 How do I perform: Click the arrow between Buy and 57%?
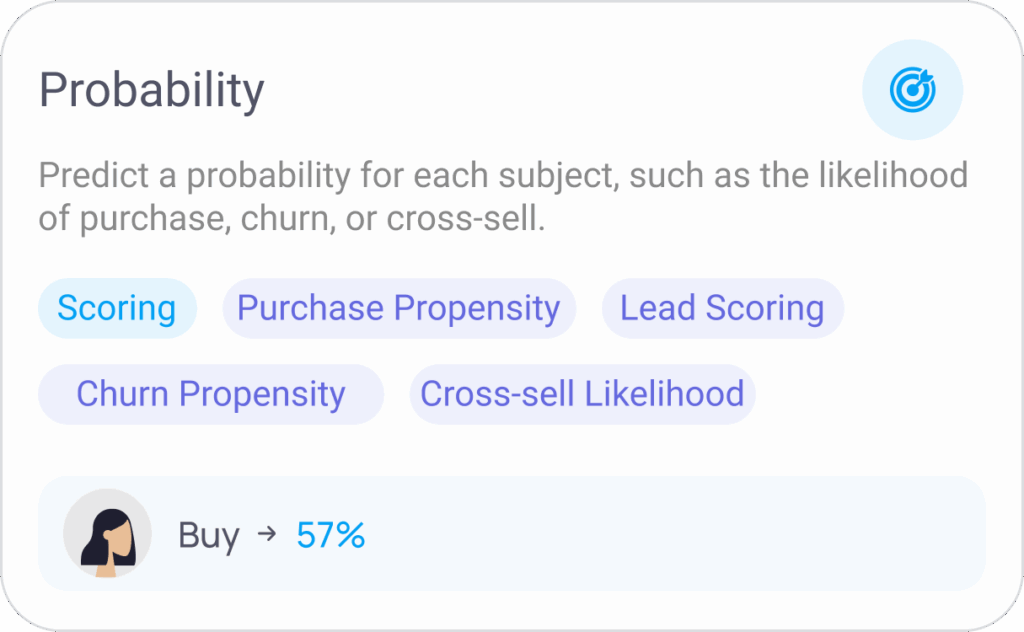click(x=267, y=534)
